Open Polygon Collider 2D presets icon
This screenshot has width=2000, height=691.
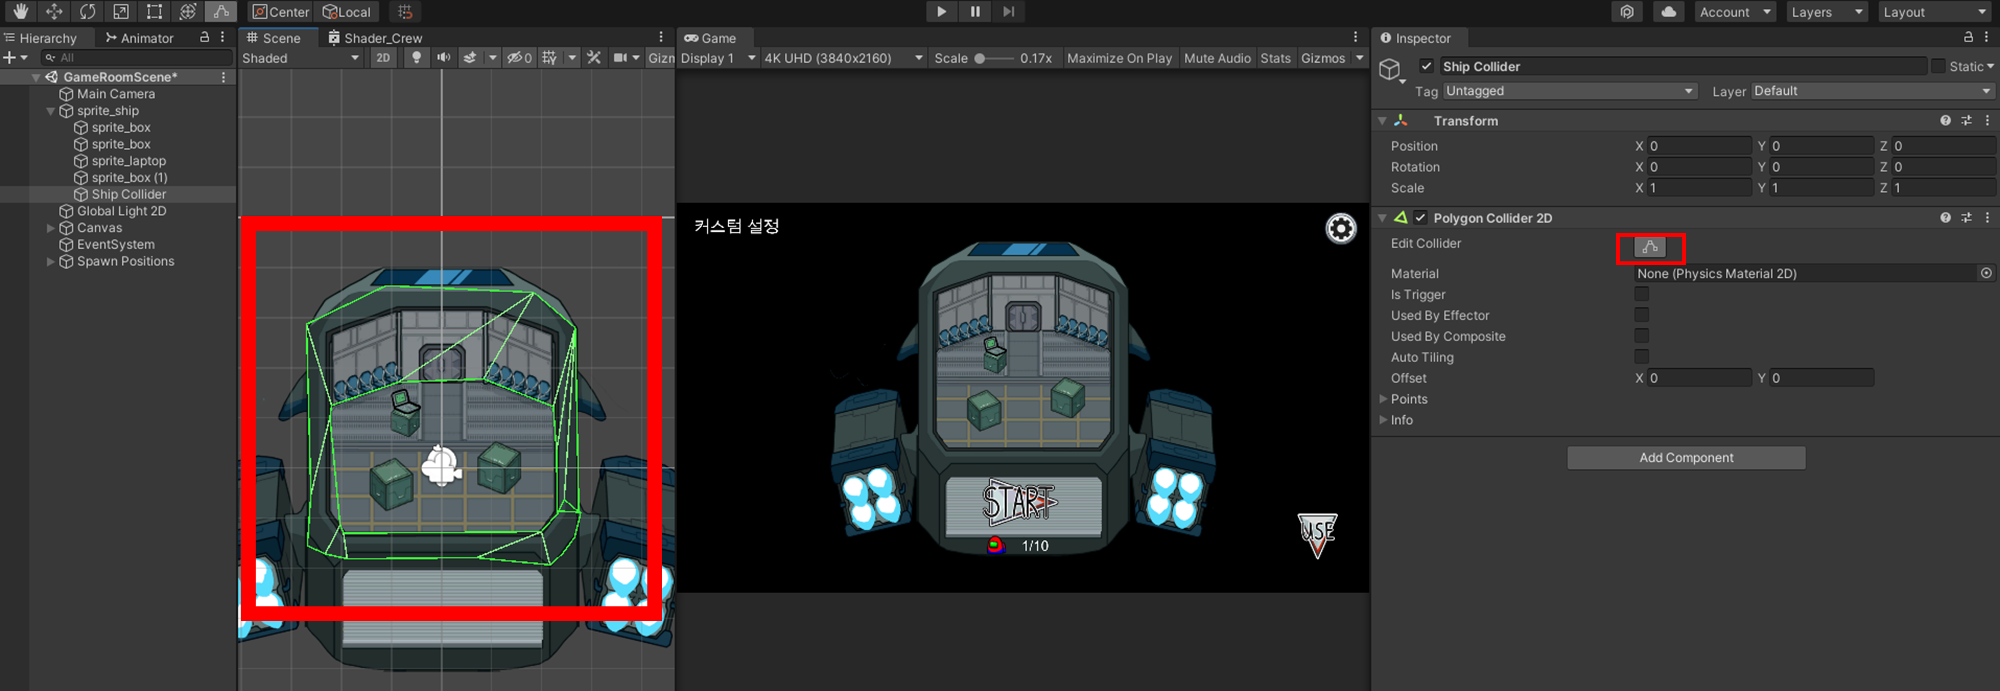[x=1966, y=217]
